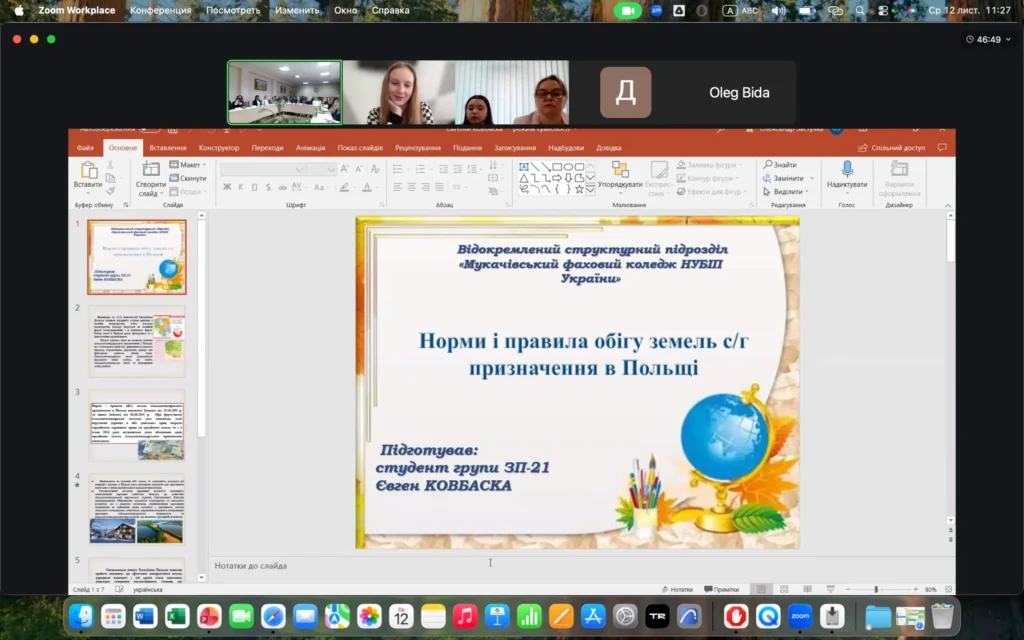Toggle italic formatting (К)
The width and height of the screenshot is (1024, 640).
(x=242, y=187)
